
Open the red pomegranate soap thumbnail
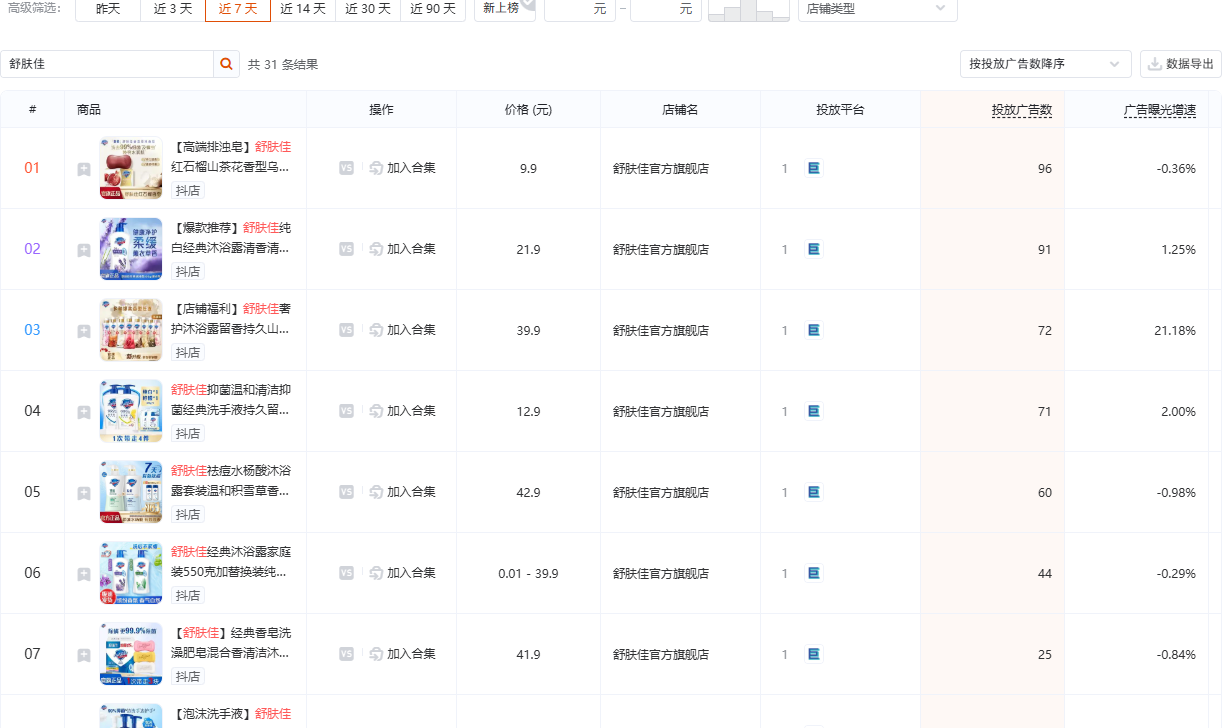[131, 168]
